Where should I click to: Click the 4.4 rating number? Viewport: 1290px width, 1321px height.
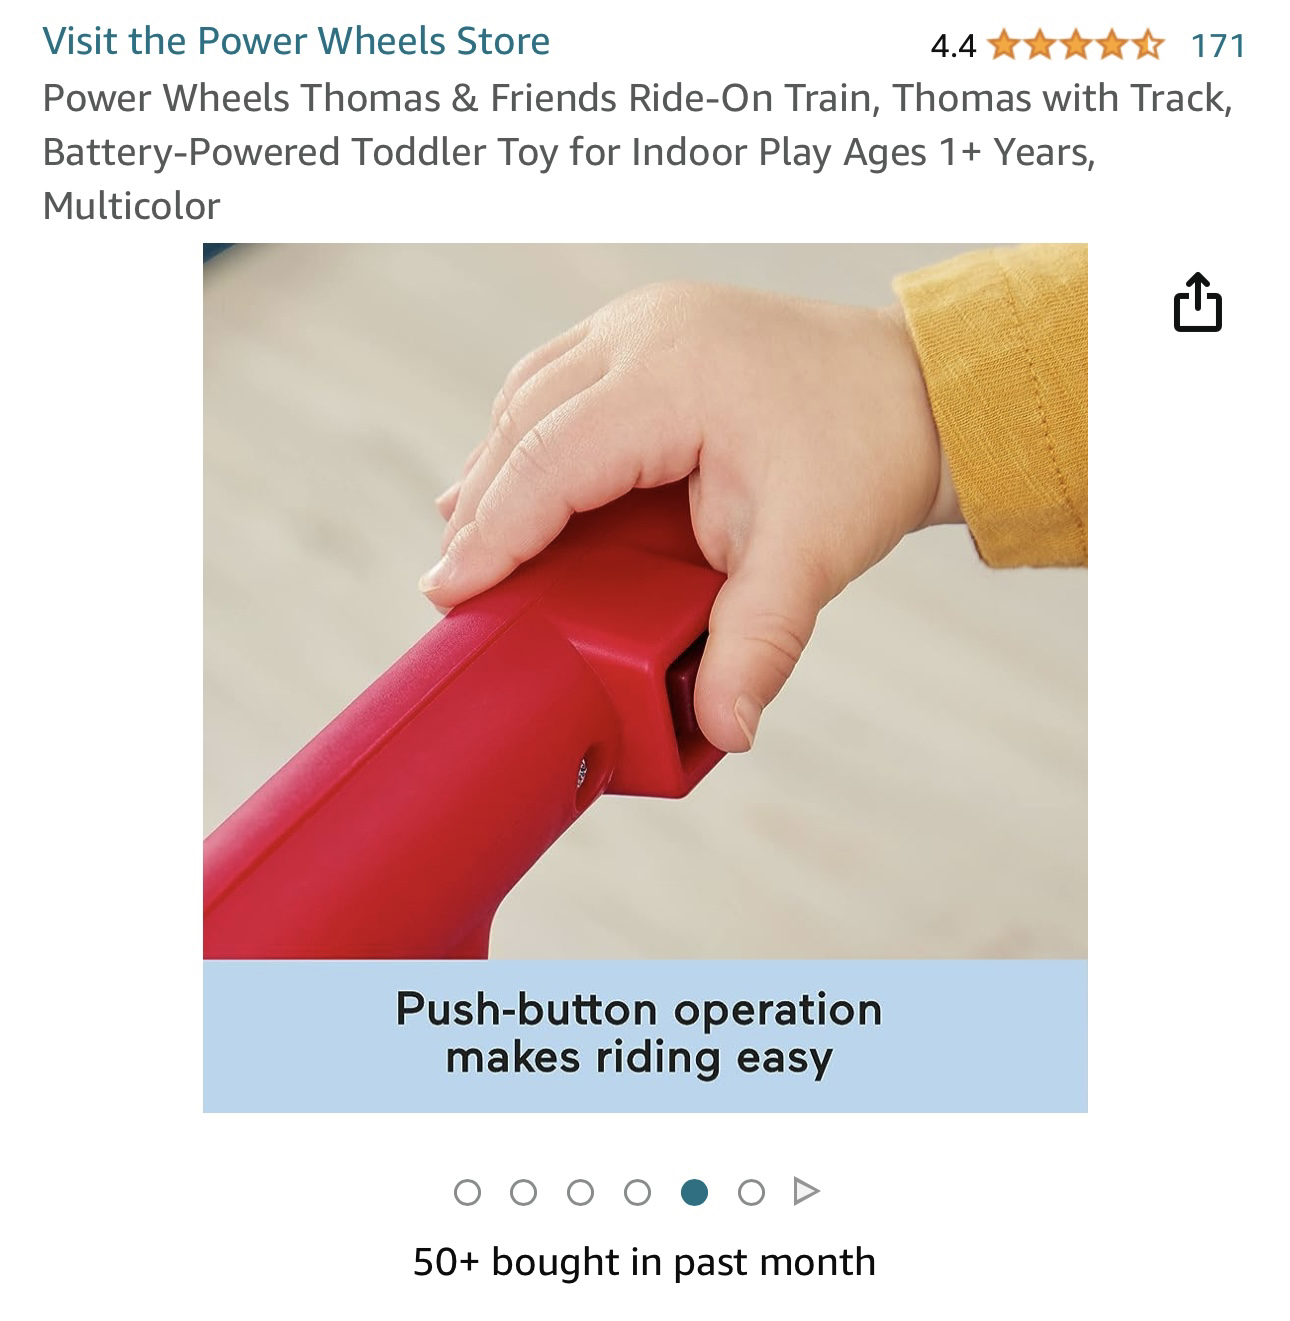(x=953, y=46)
